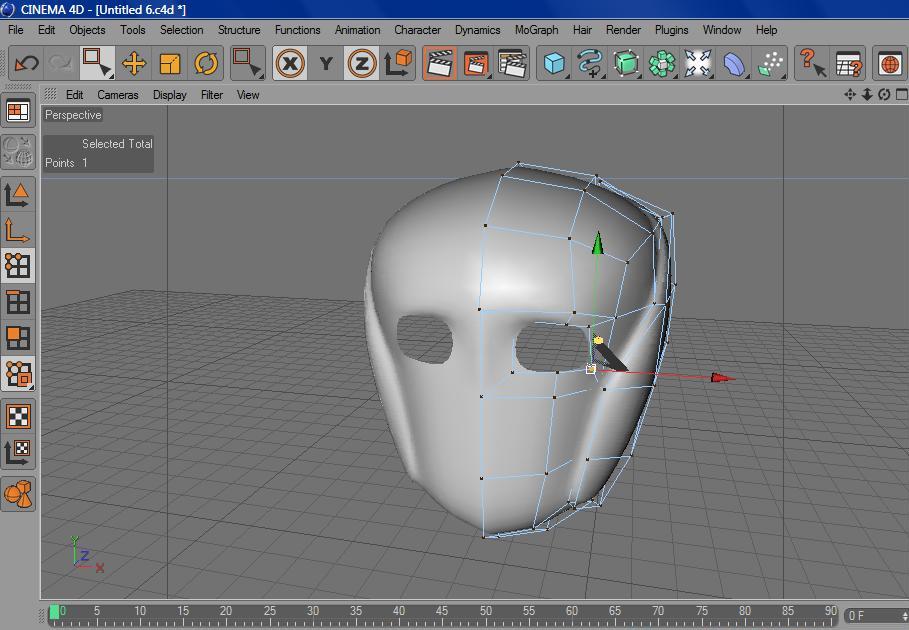
Task: Click the viewport pan (move camera) icon
Action: point(850,94)
